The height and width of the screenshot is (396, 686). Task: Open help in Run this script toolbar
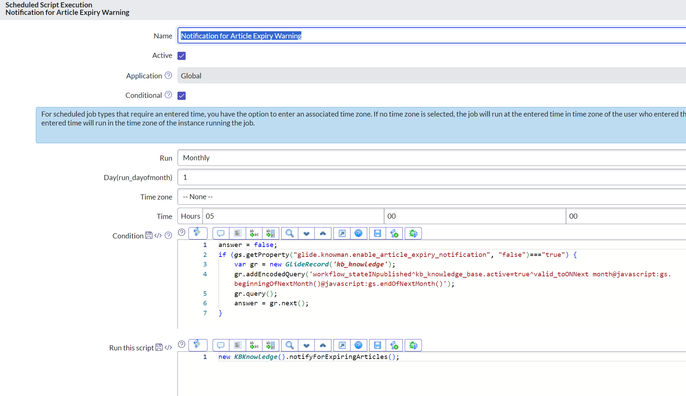(358, 346)
